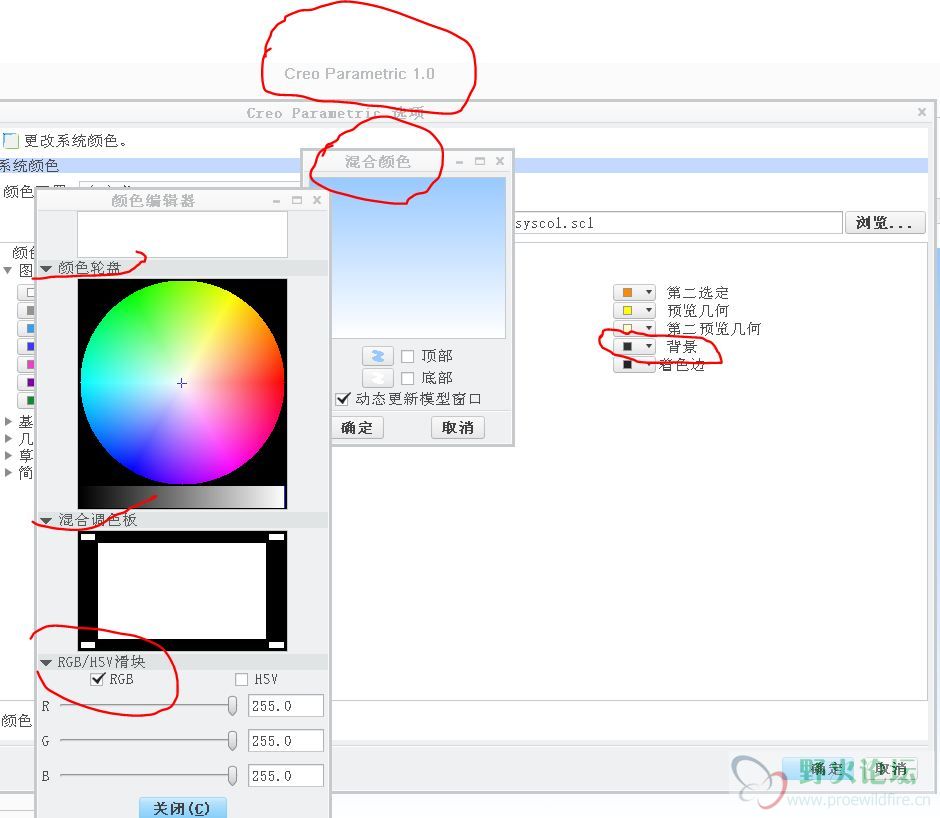The image size is (940, 818).
Task: Minimize the 颜色编辑器 window
Action: [x=276, y=200]
